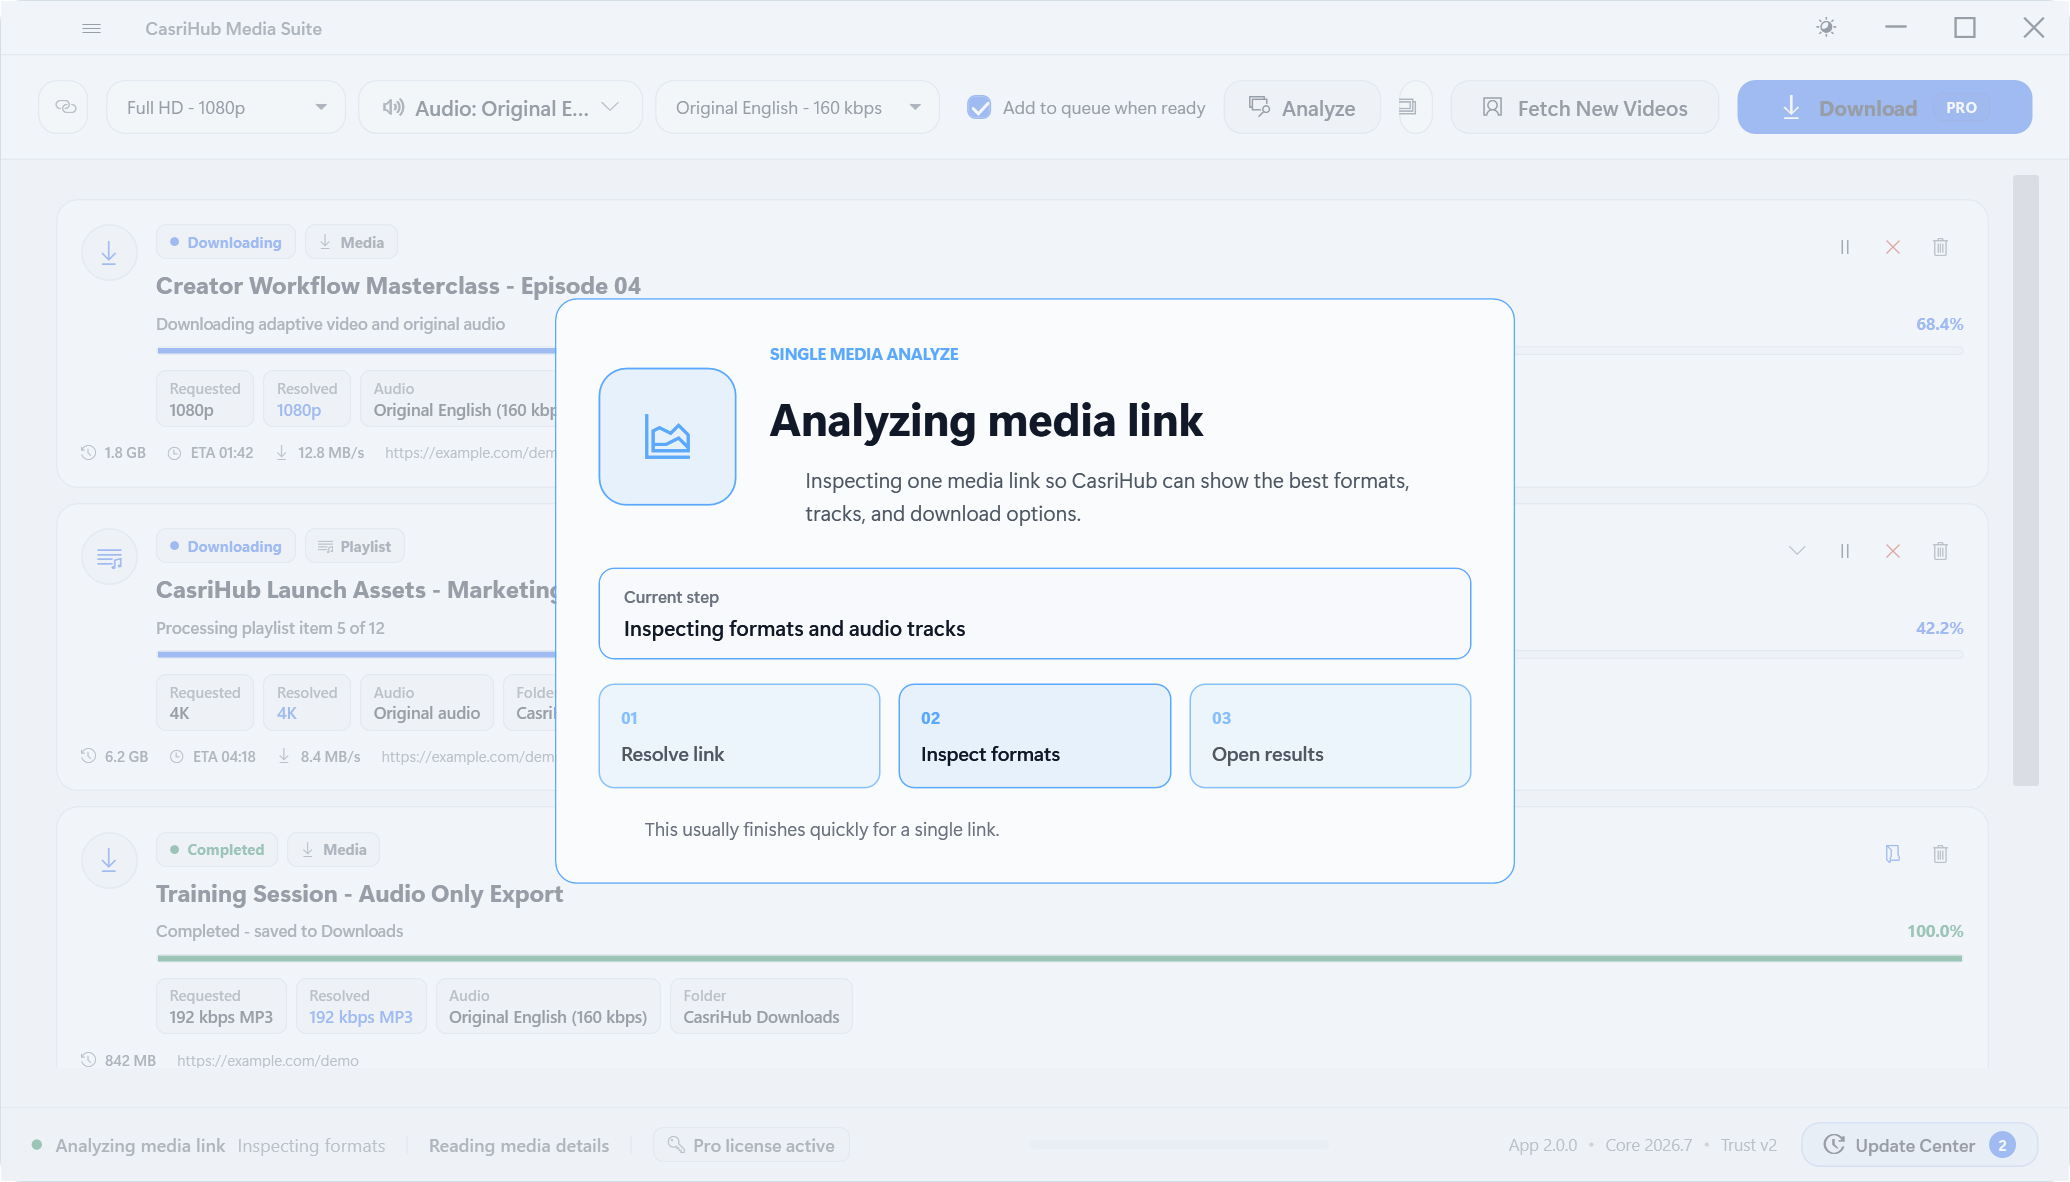Click Reading media details status text
This screenshot has width=2070, height=1182.
click(x=519, y=1145)
